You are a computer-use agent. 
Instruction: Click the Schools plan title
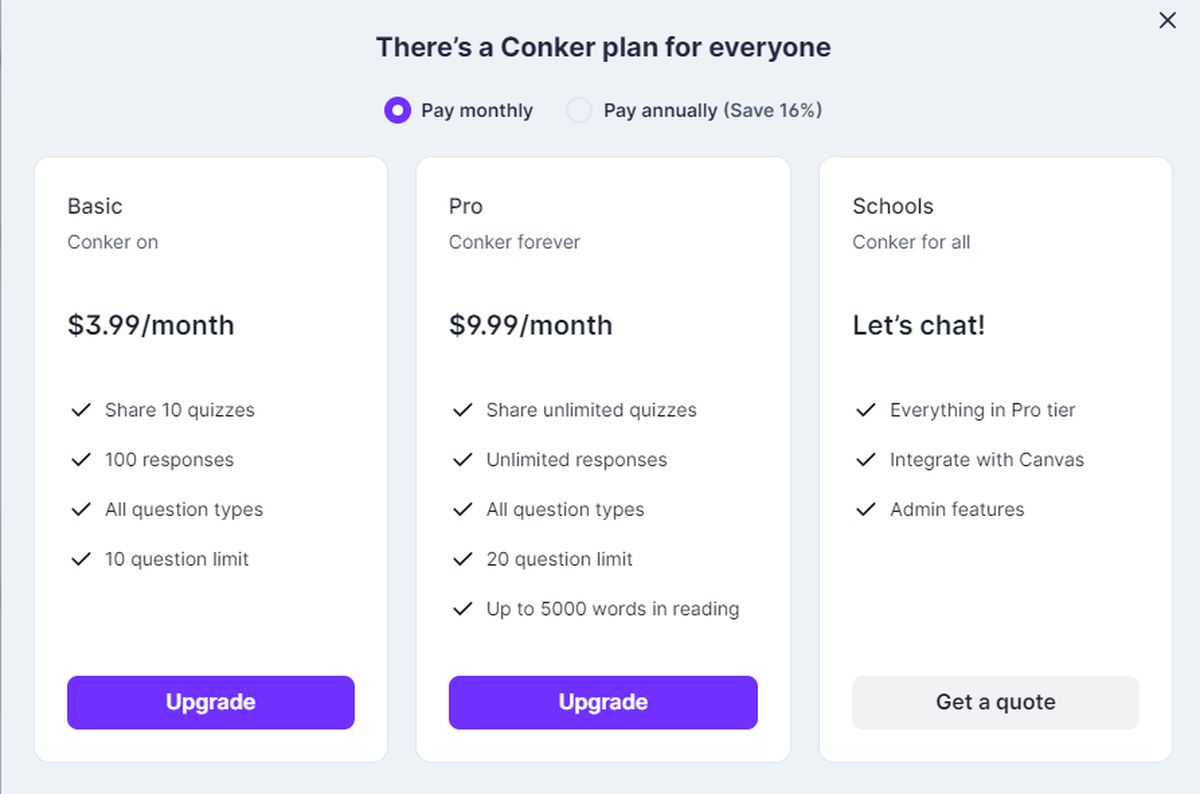click(x=893, y=206)
